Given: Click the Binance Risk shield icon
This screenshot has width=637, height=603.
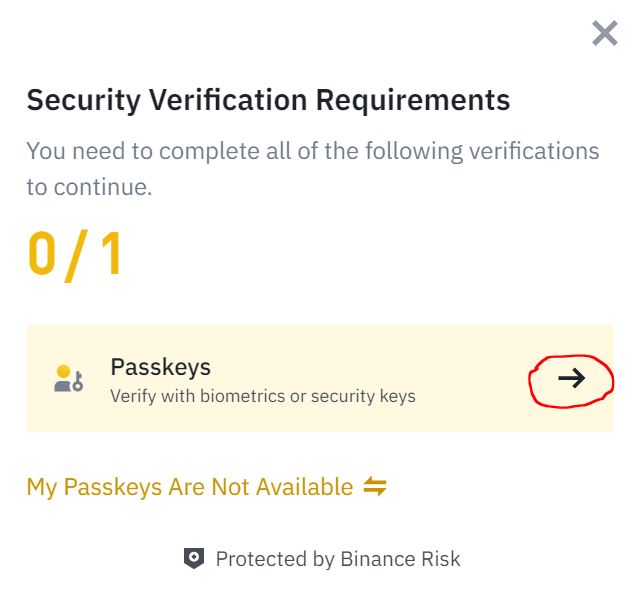Looking at the screenshot, I should (194, 559).
